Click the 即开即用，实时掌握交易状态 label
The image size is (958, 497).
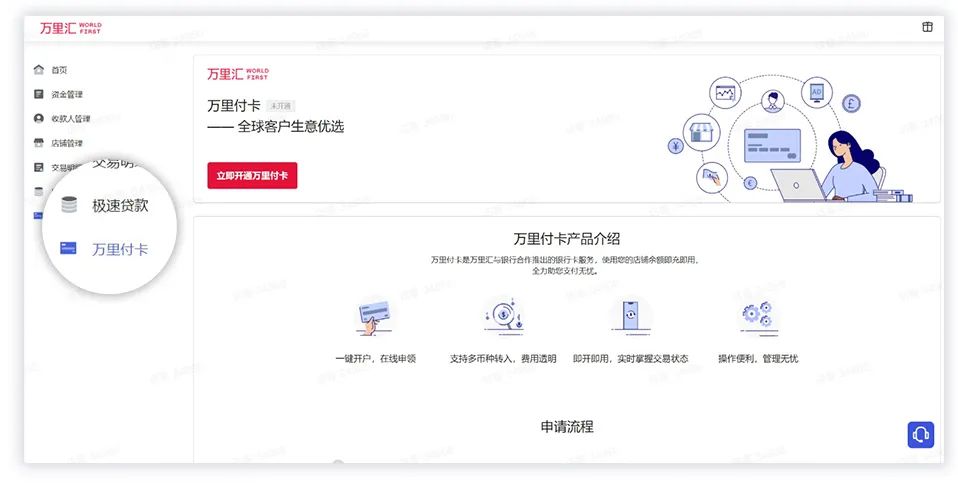(x=631, y=359)
